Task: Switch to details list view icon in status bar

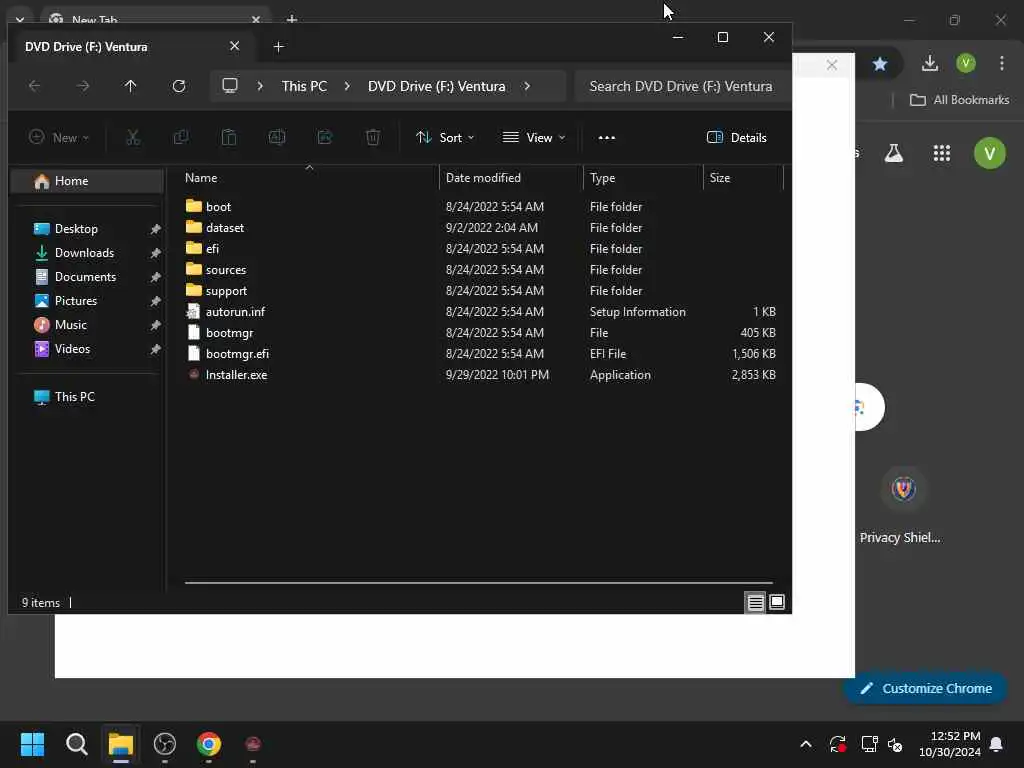Action: click(755, 602)
